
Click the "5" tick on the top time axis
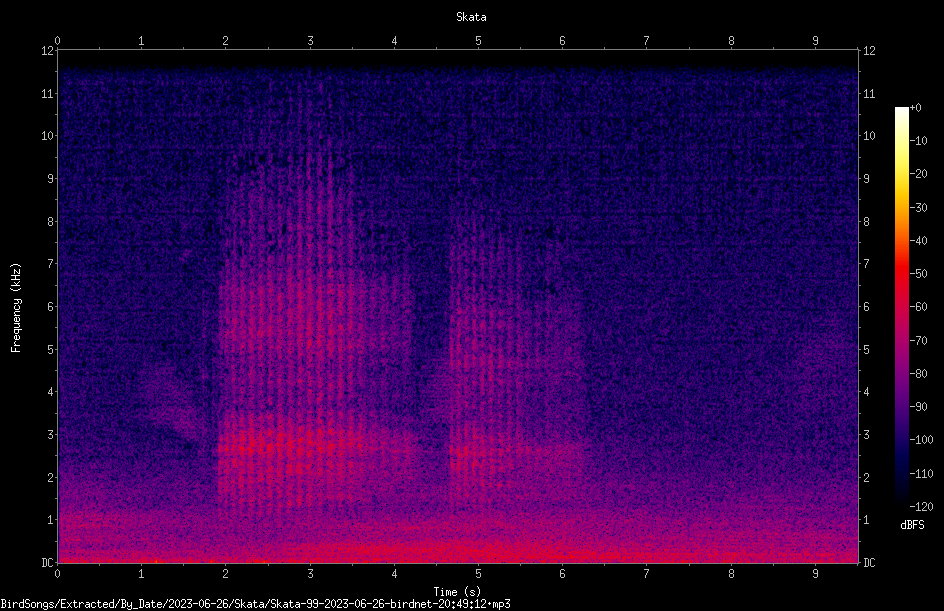point(478,41)
